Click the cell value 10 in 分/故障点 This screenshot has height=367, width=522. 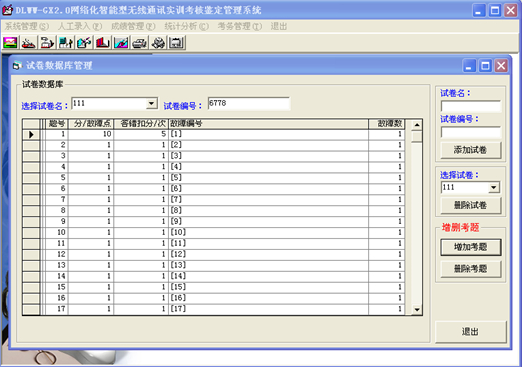[x=91, y=135]
